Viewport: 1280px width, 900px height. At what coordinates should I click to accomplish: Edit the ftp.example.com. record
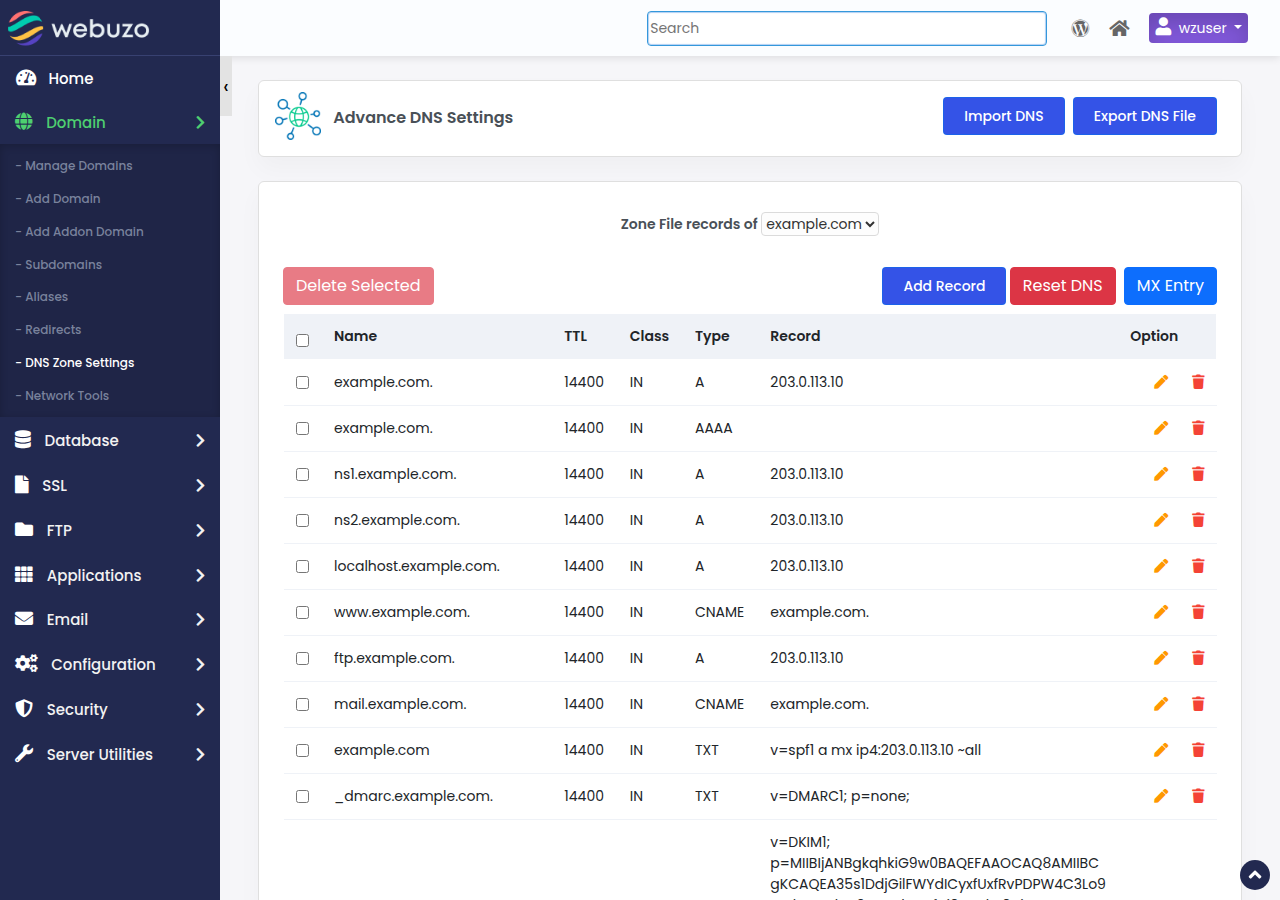tap(1161, 658)
